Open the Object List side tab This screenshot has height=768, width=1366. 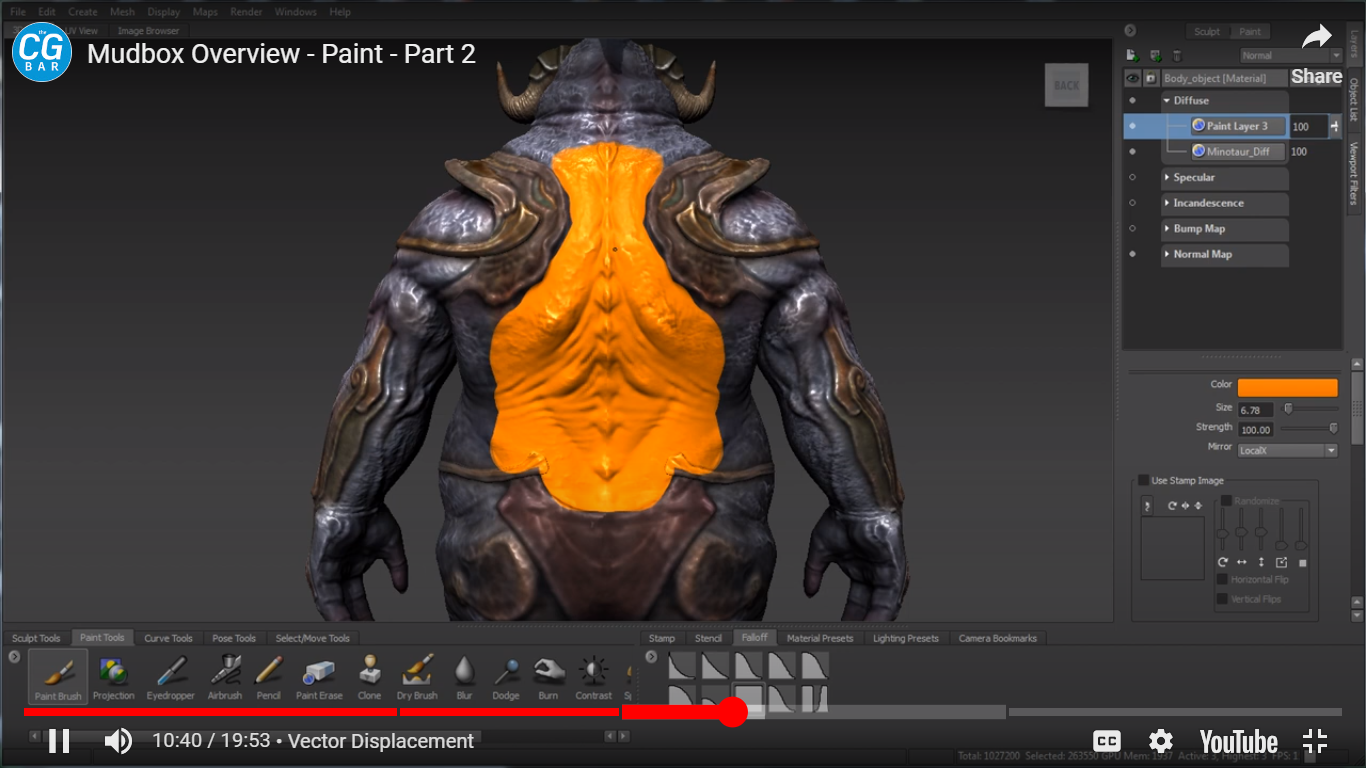point(1353,100)
